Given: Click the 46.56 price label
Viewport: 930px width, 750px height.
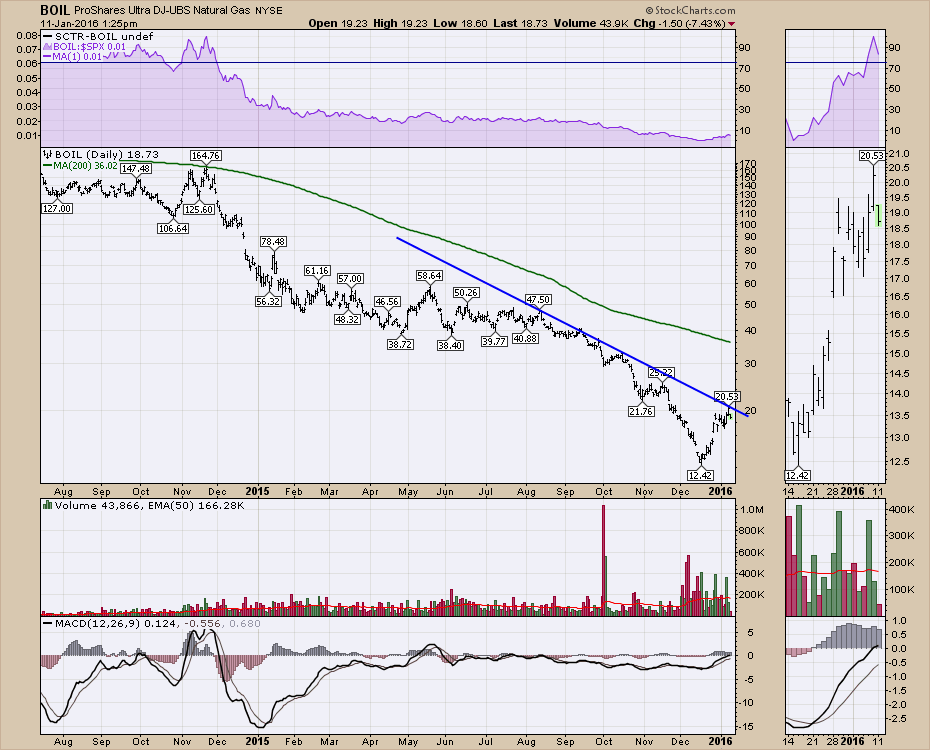Looking at the screenshot, I should click(x=387, y=302).
